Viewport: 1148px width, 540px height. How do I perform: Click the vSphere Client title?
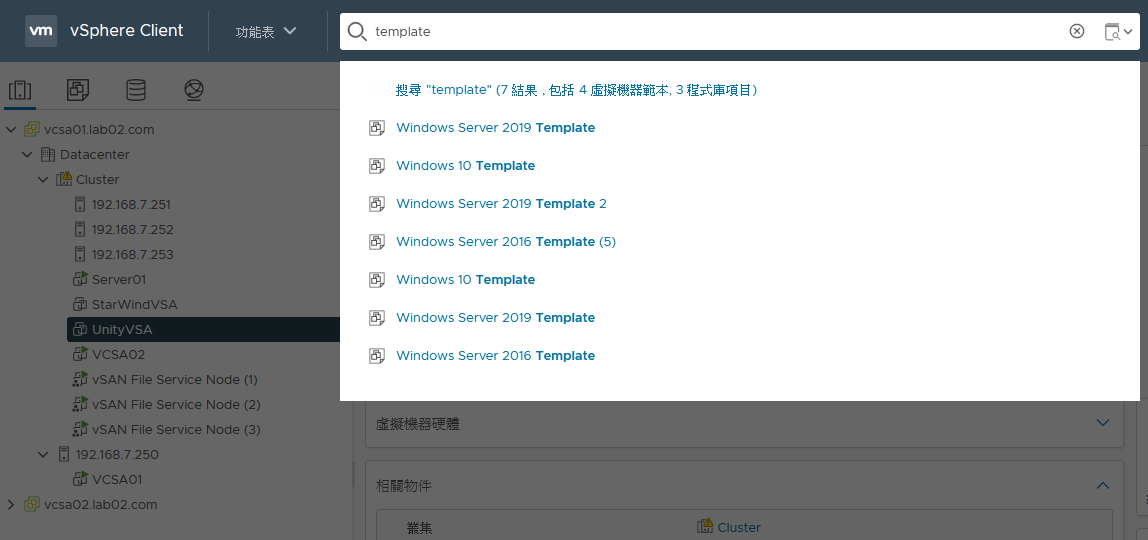[x=127, y=31]
